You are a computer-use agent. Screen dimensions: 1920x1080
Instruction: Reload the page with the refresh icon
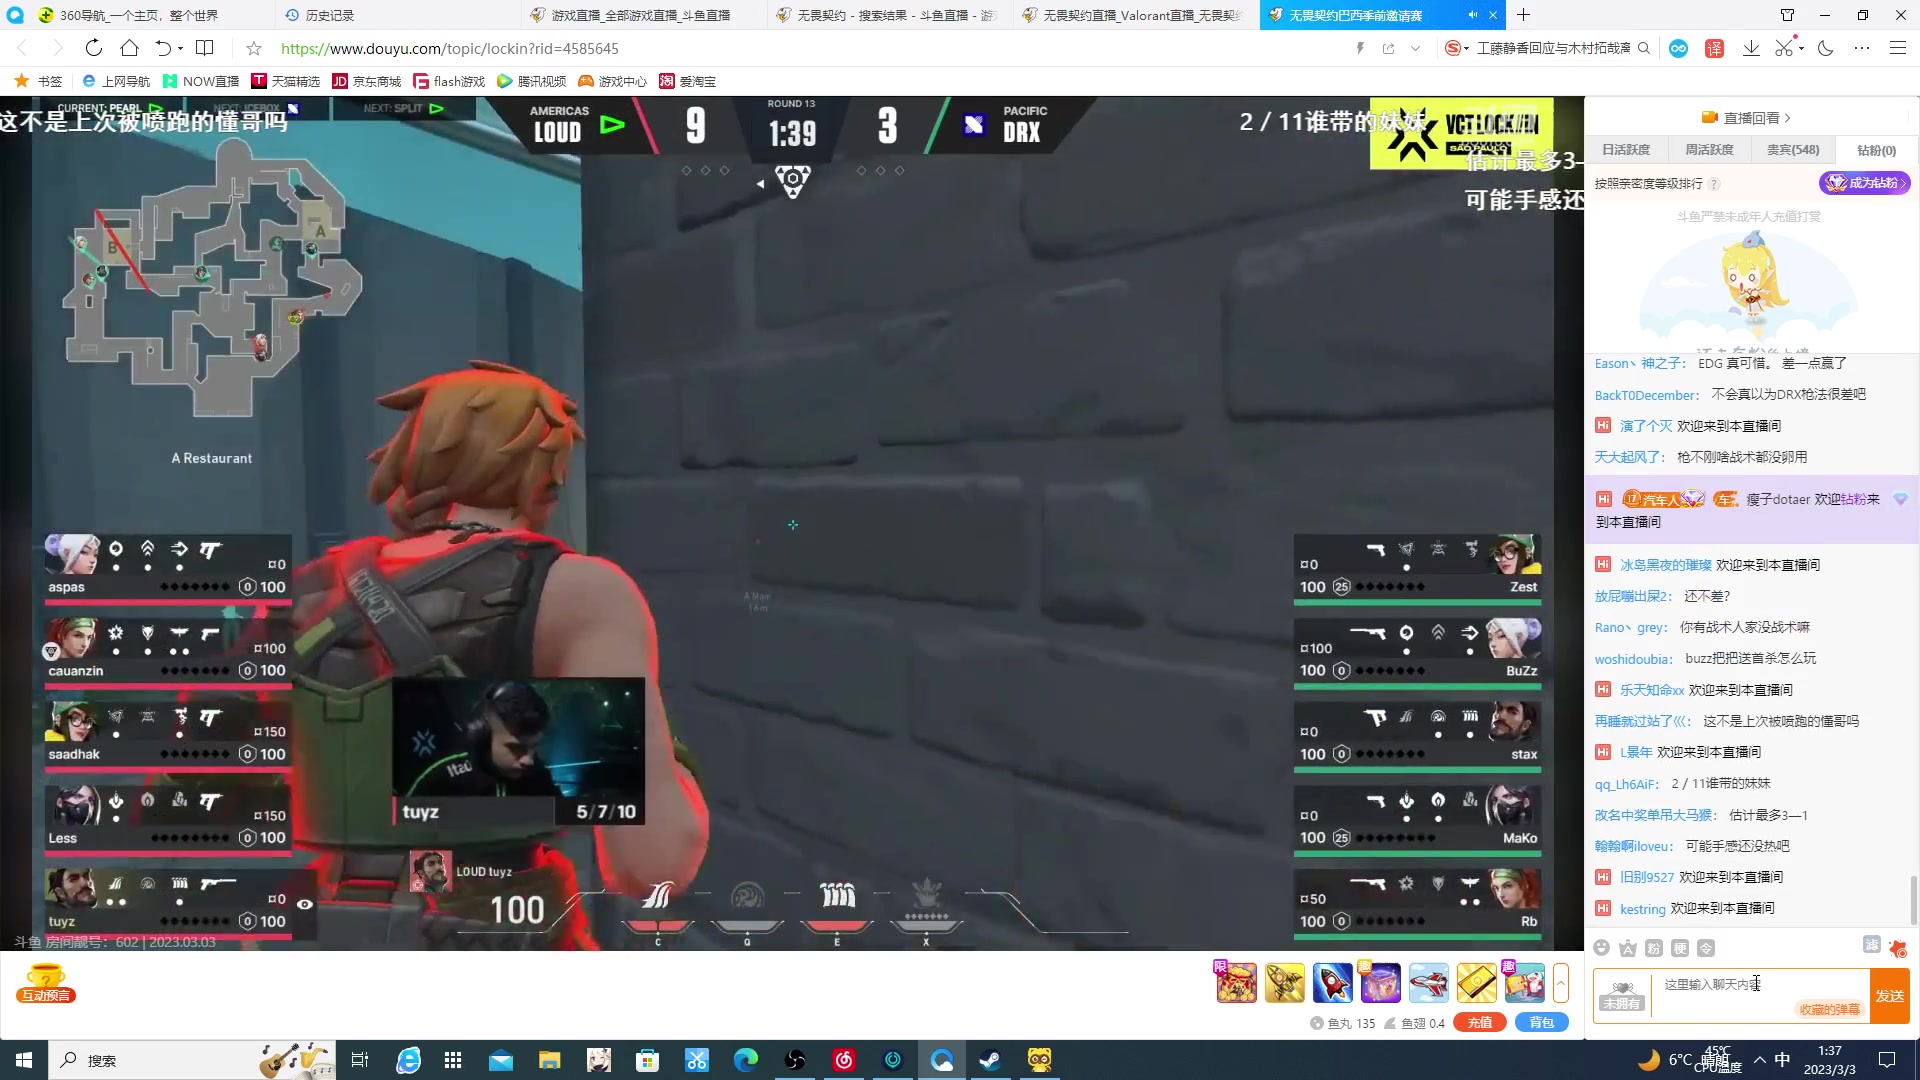pyautogui.click(x=93, y=48)
